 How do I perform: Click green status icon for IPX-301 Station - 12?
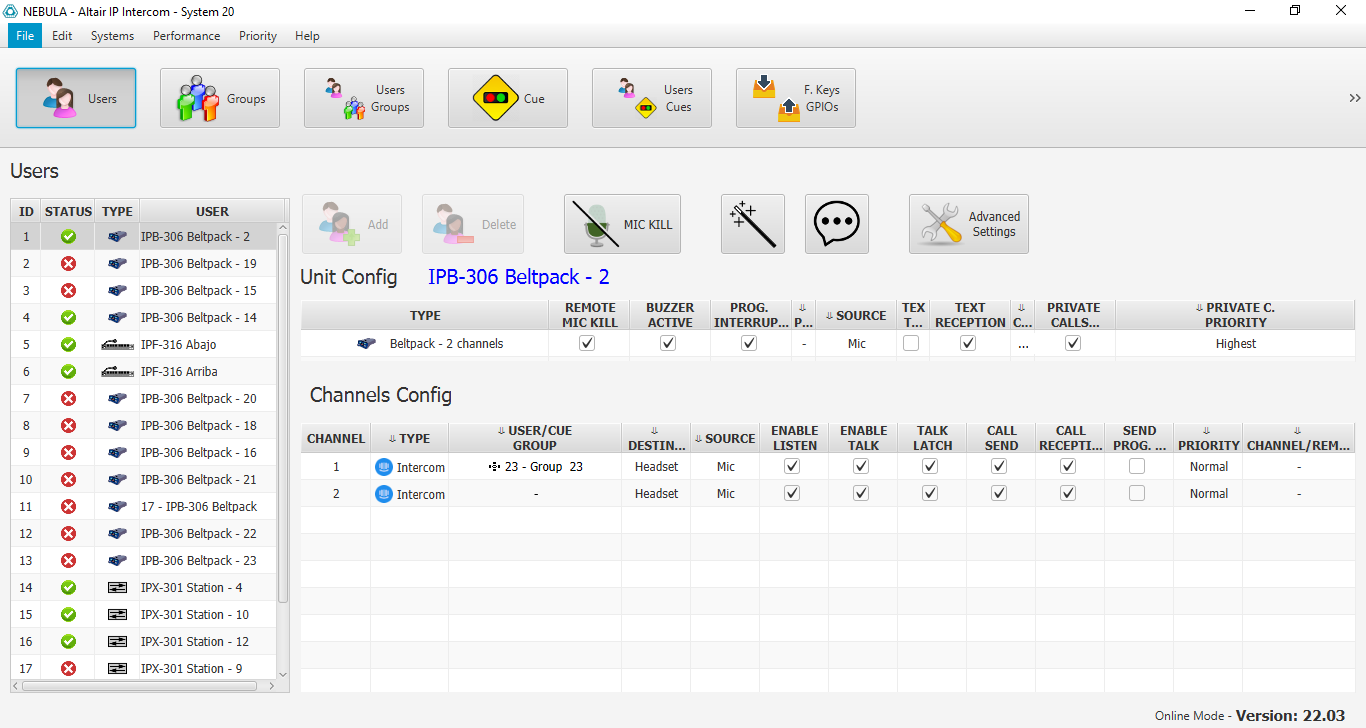click(x=68, y=642)
